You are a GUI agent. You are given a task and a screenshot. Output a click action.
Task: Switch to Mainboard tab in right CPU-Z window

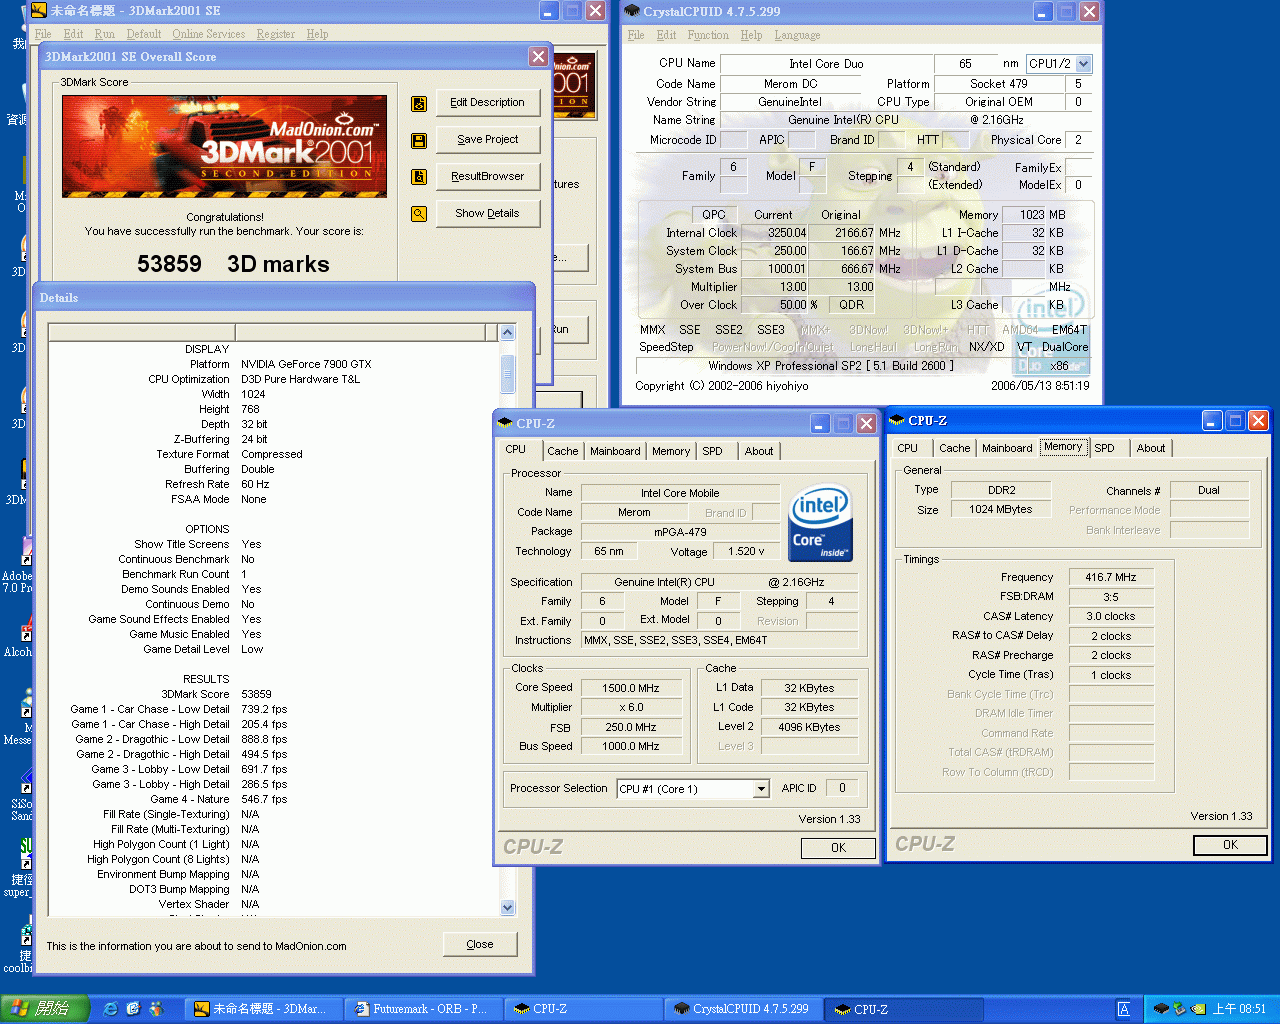tap(1007, 448)
